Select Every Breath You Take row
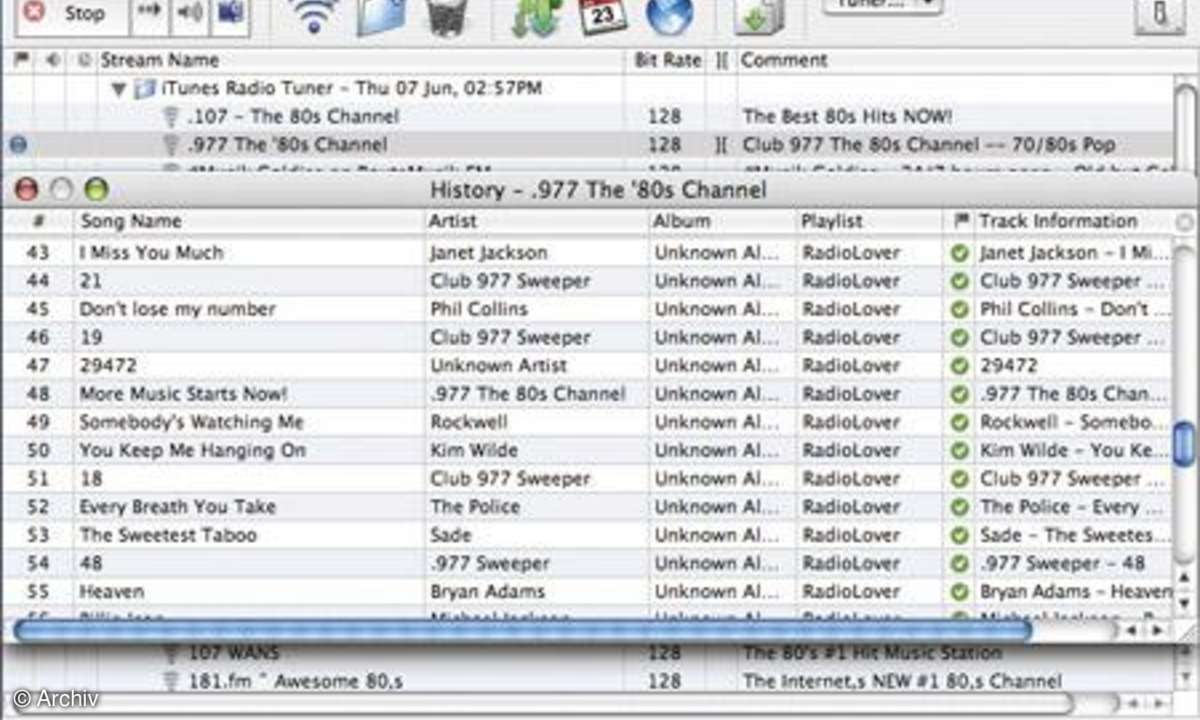This screenshot has width=1200, height=720. tap(586, 507)
